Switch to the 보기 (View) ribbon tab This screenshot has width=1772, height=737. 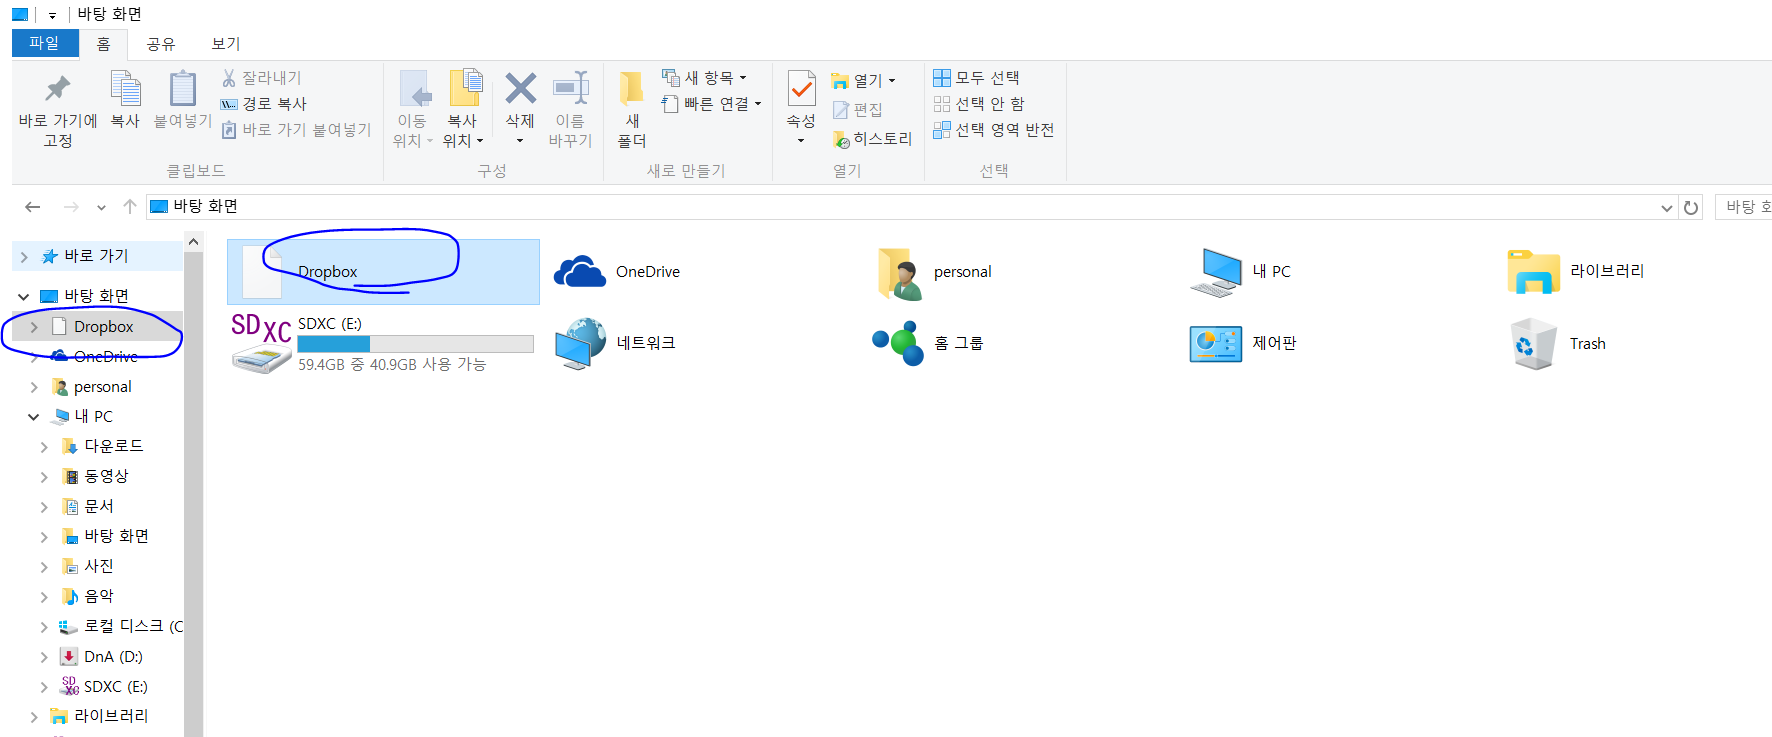[226, 44]
